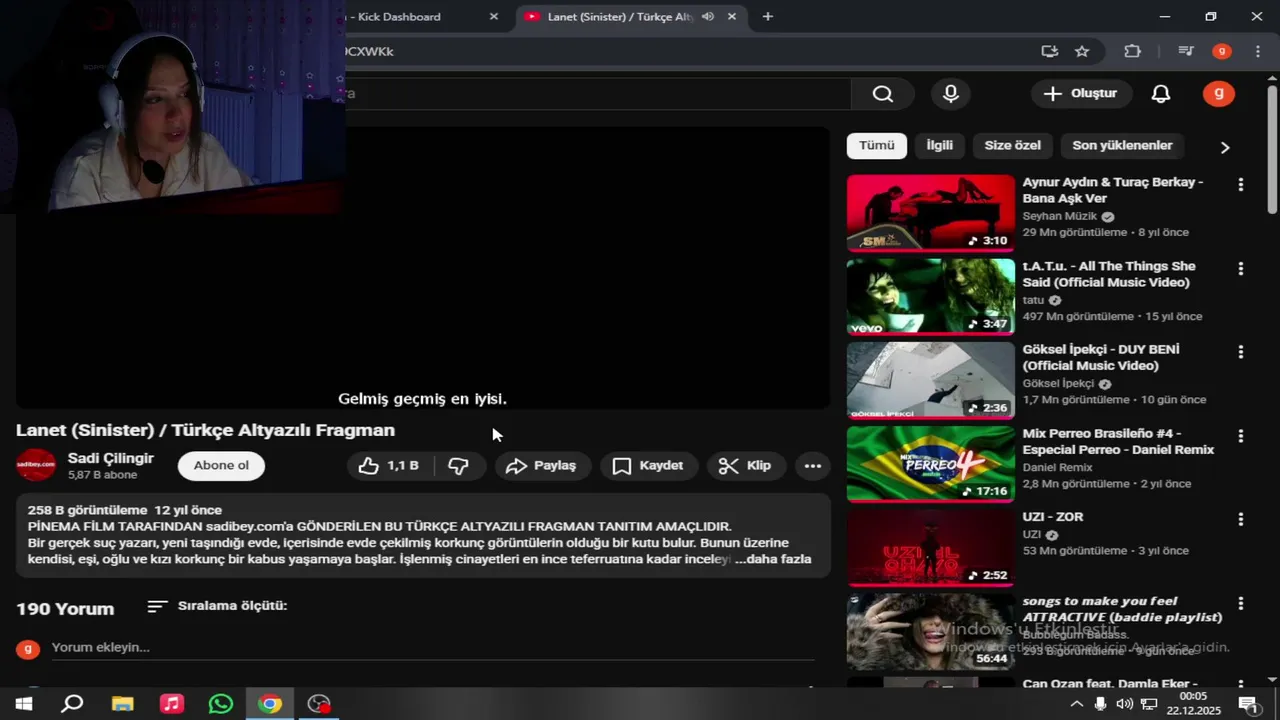Expand description with ...daha fazla
Viewport: 1280px width, 720px height.
coord(773,560)
